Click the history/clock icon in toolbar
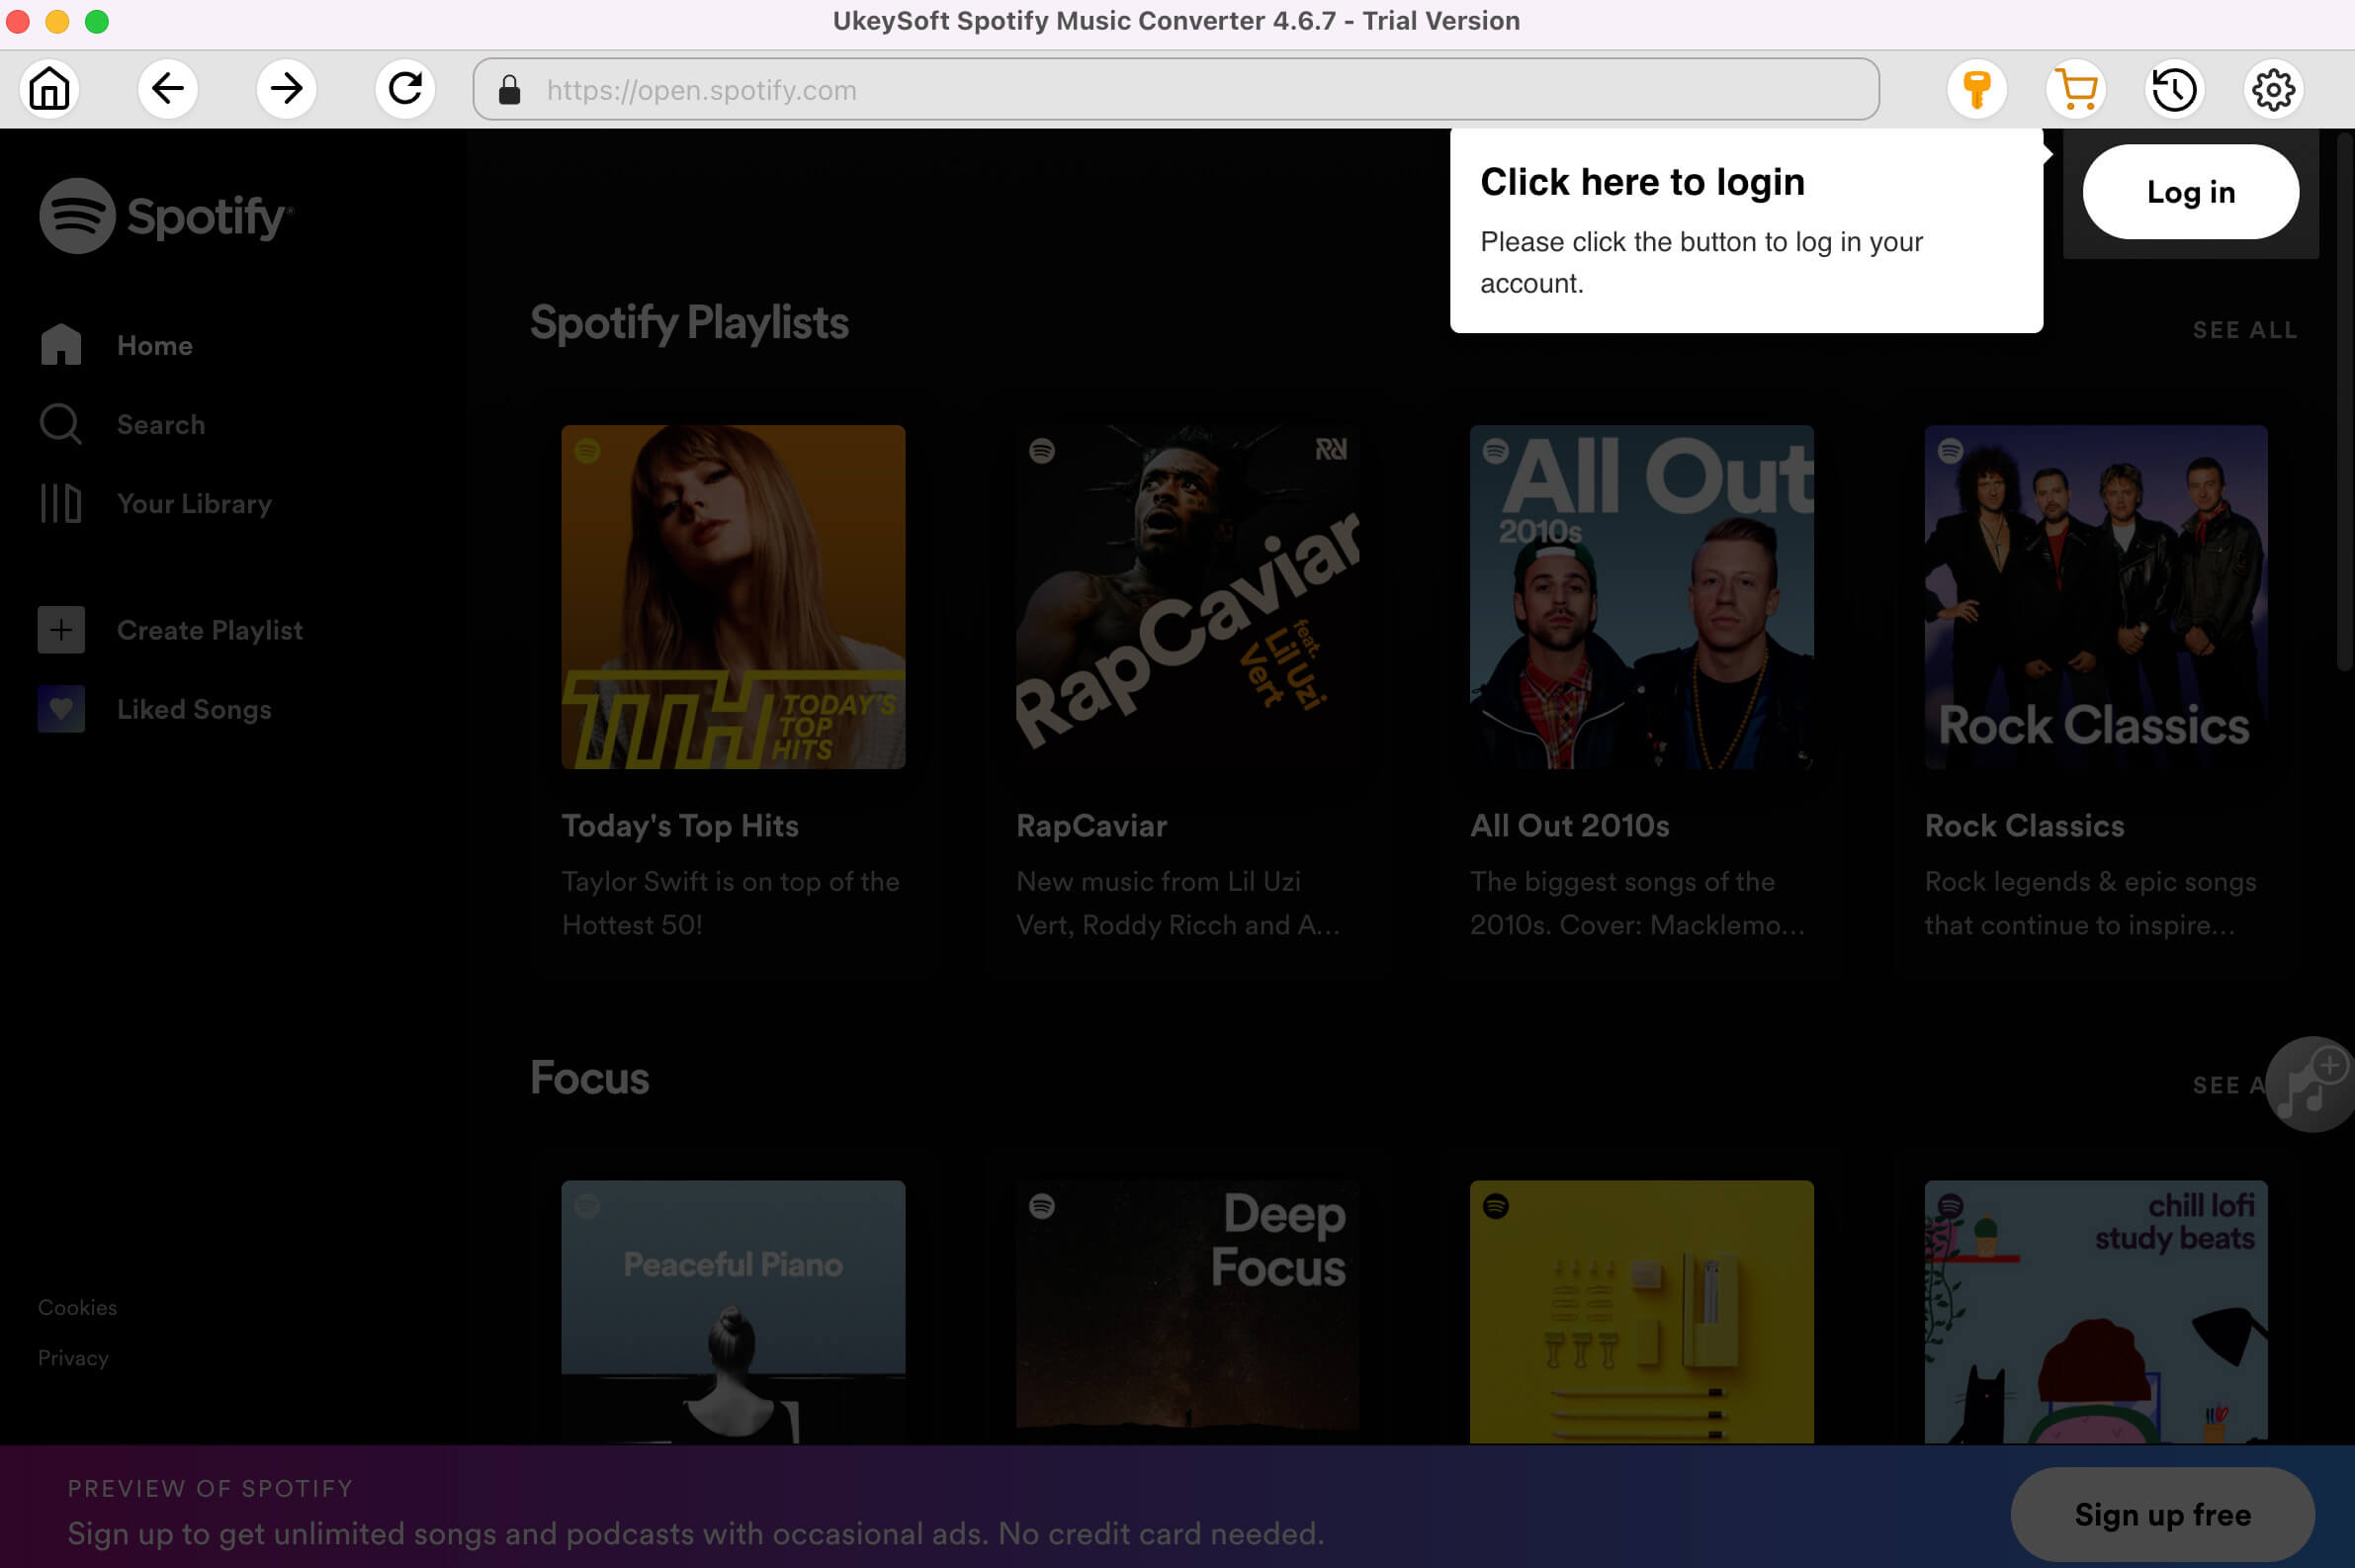 [x=2175, y=89]
